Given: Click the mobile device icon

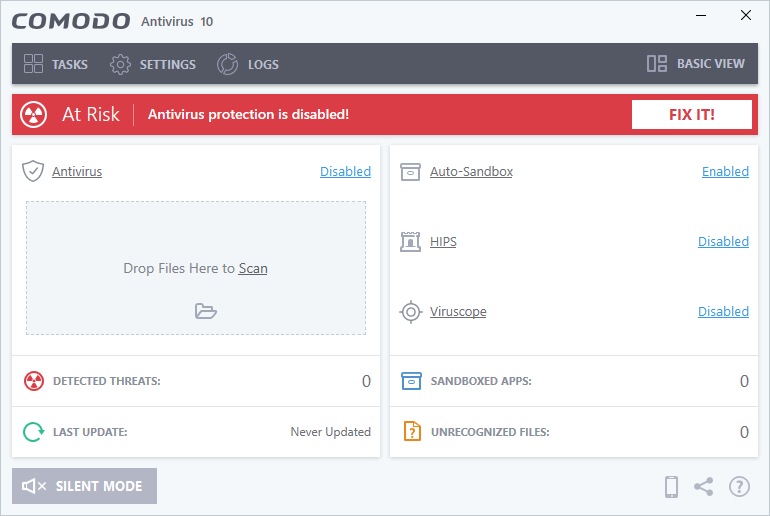Looking at the screenshot, I should coord(672,487).
